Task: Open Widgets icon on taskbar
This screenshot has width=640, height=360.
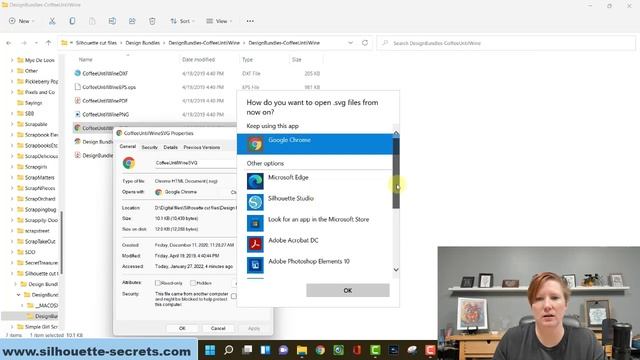Action: click(x=265, y=350)
